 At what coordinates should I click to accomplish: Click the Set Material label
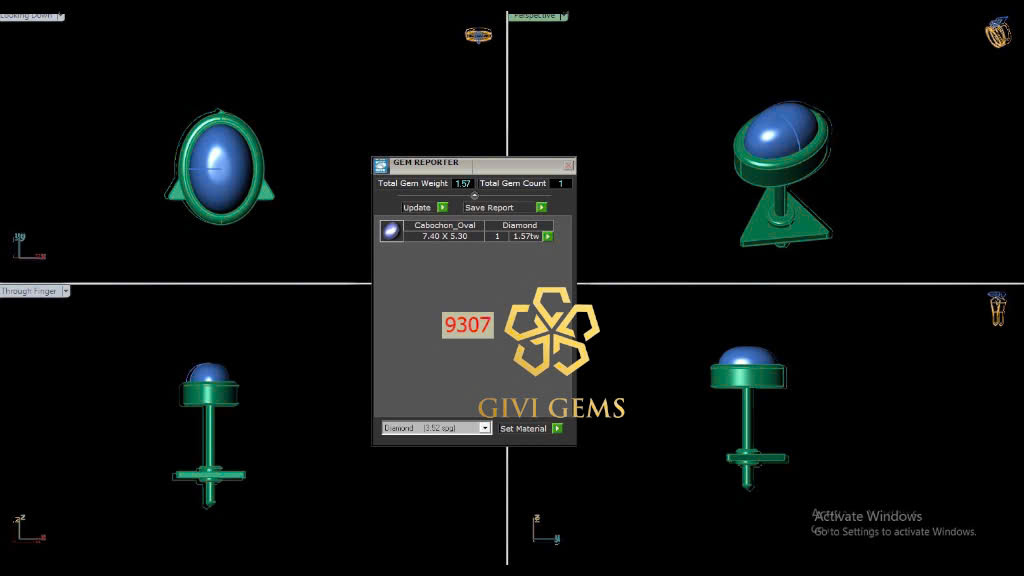pos(523,428)
